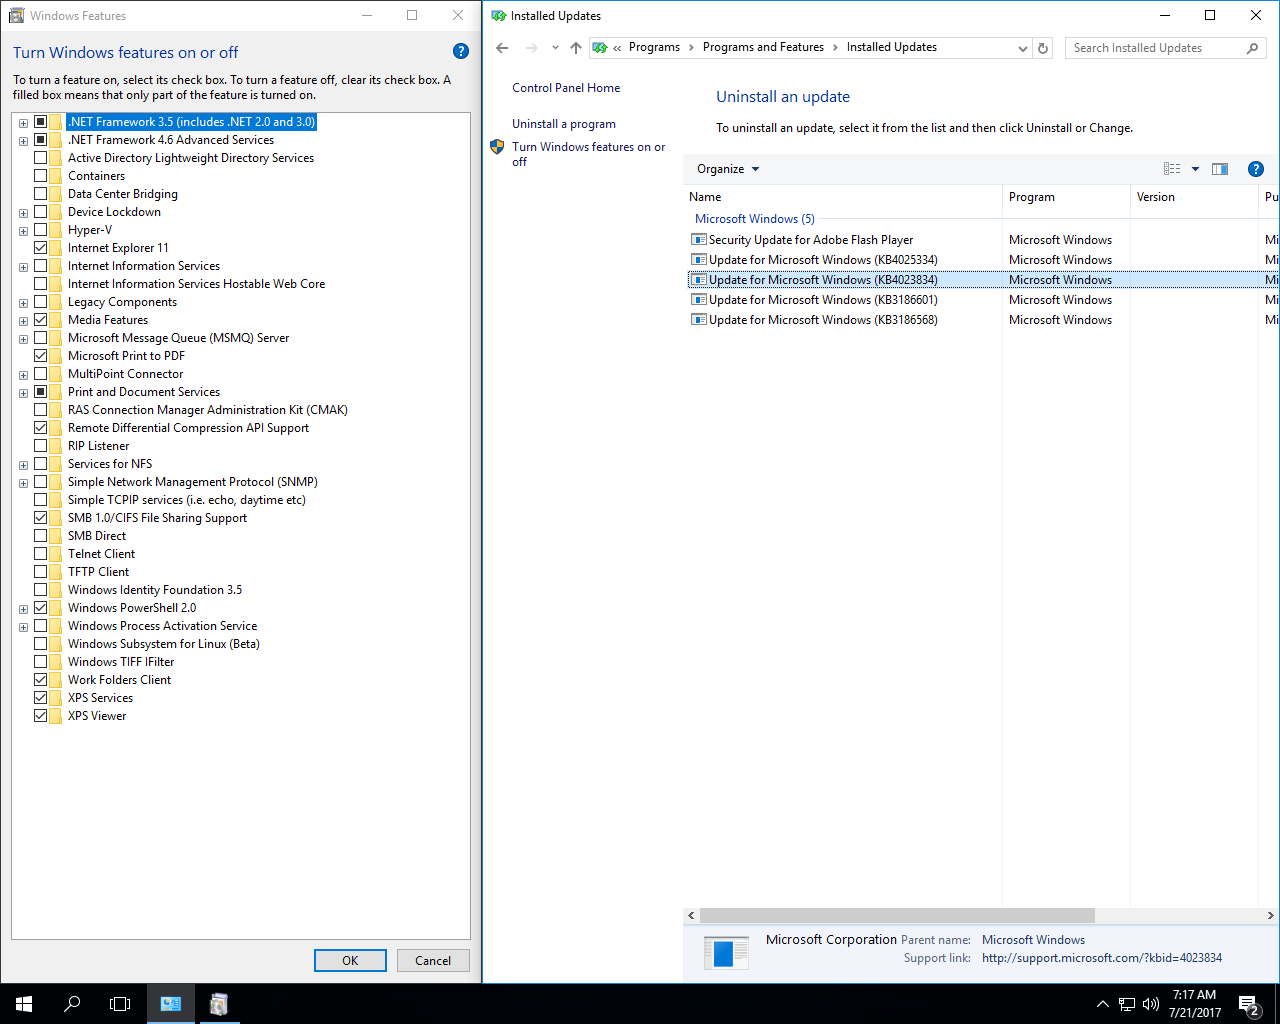Expand Internet Information Services node
Screen dimensions: 1280x1024
23,267
